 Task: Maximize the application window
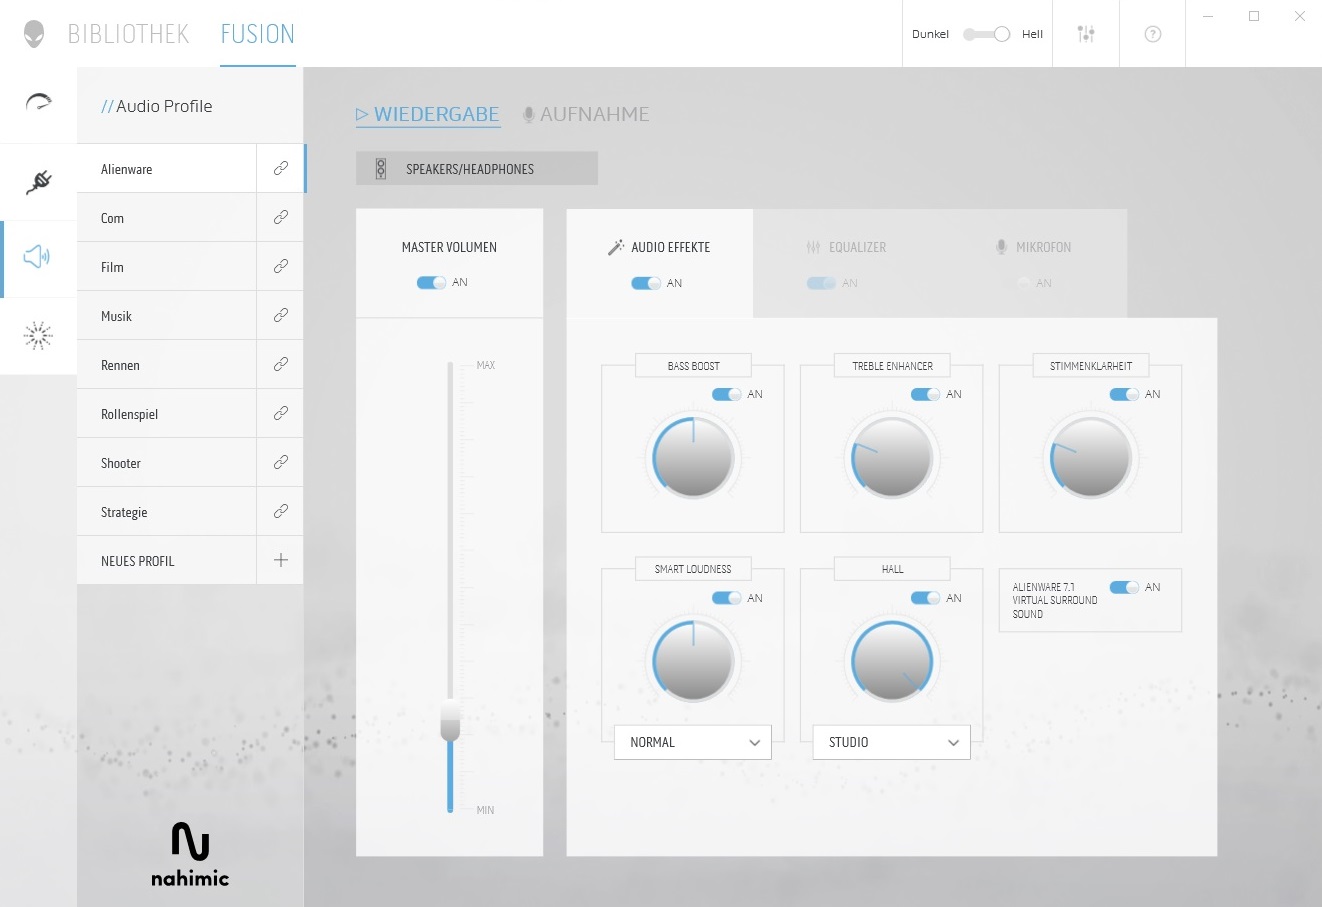(x=1254, y=16)
